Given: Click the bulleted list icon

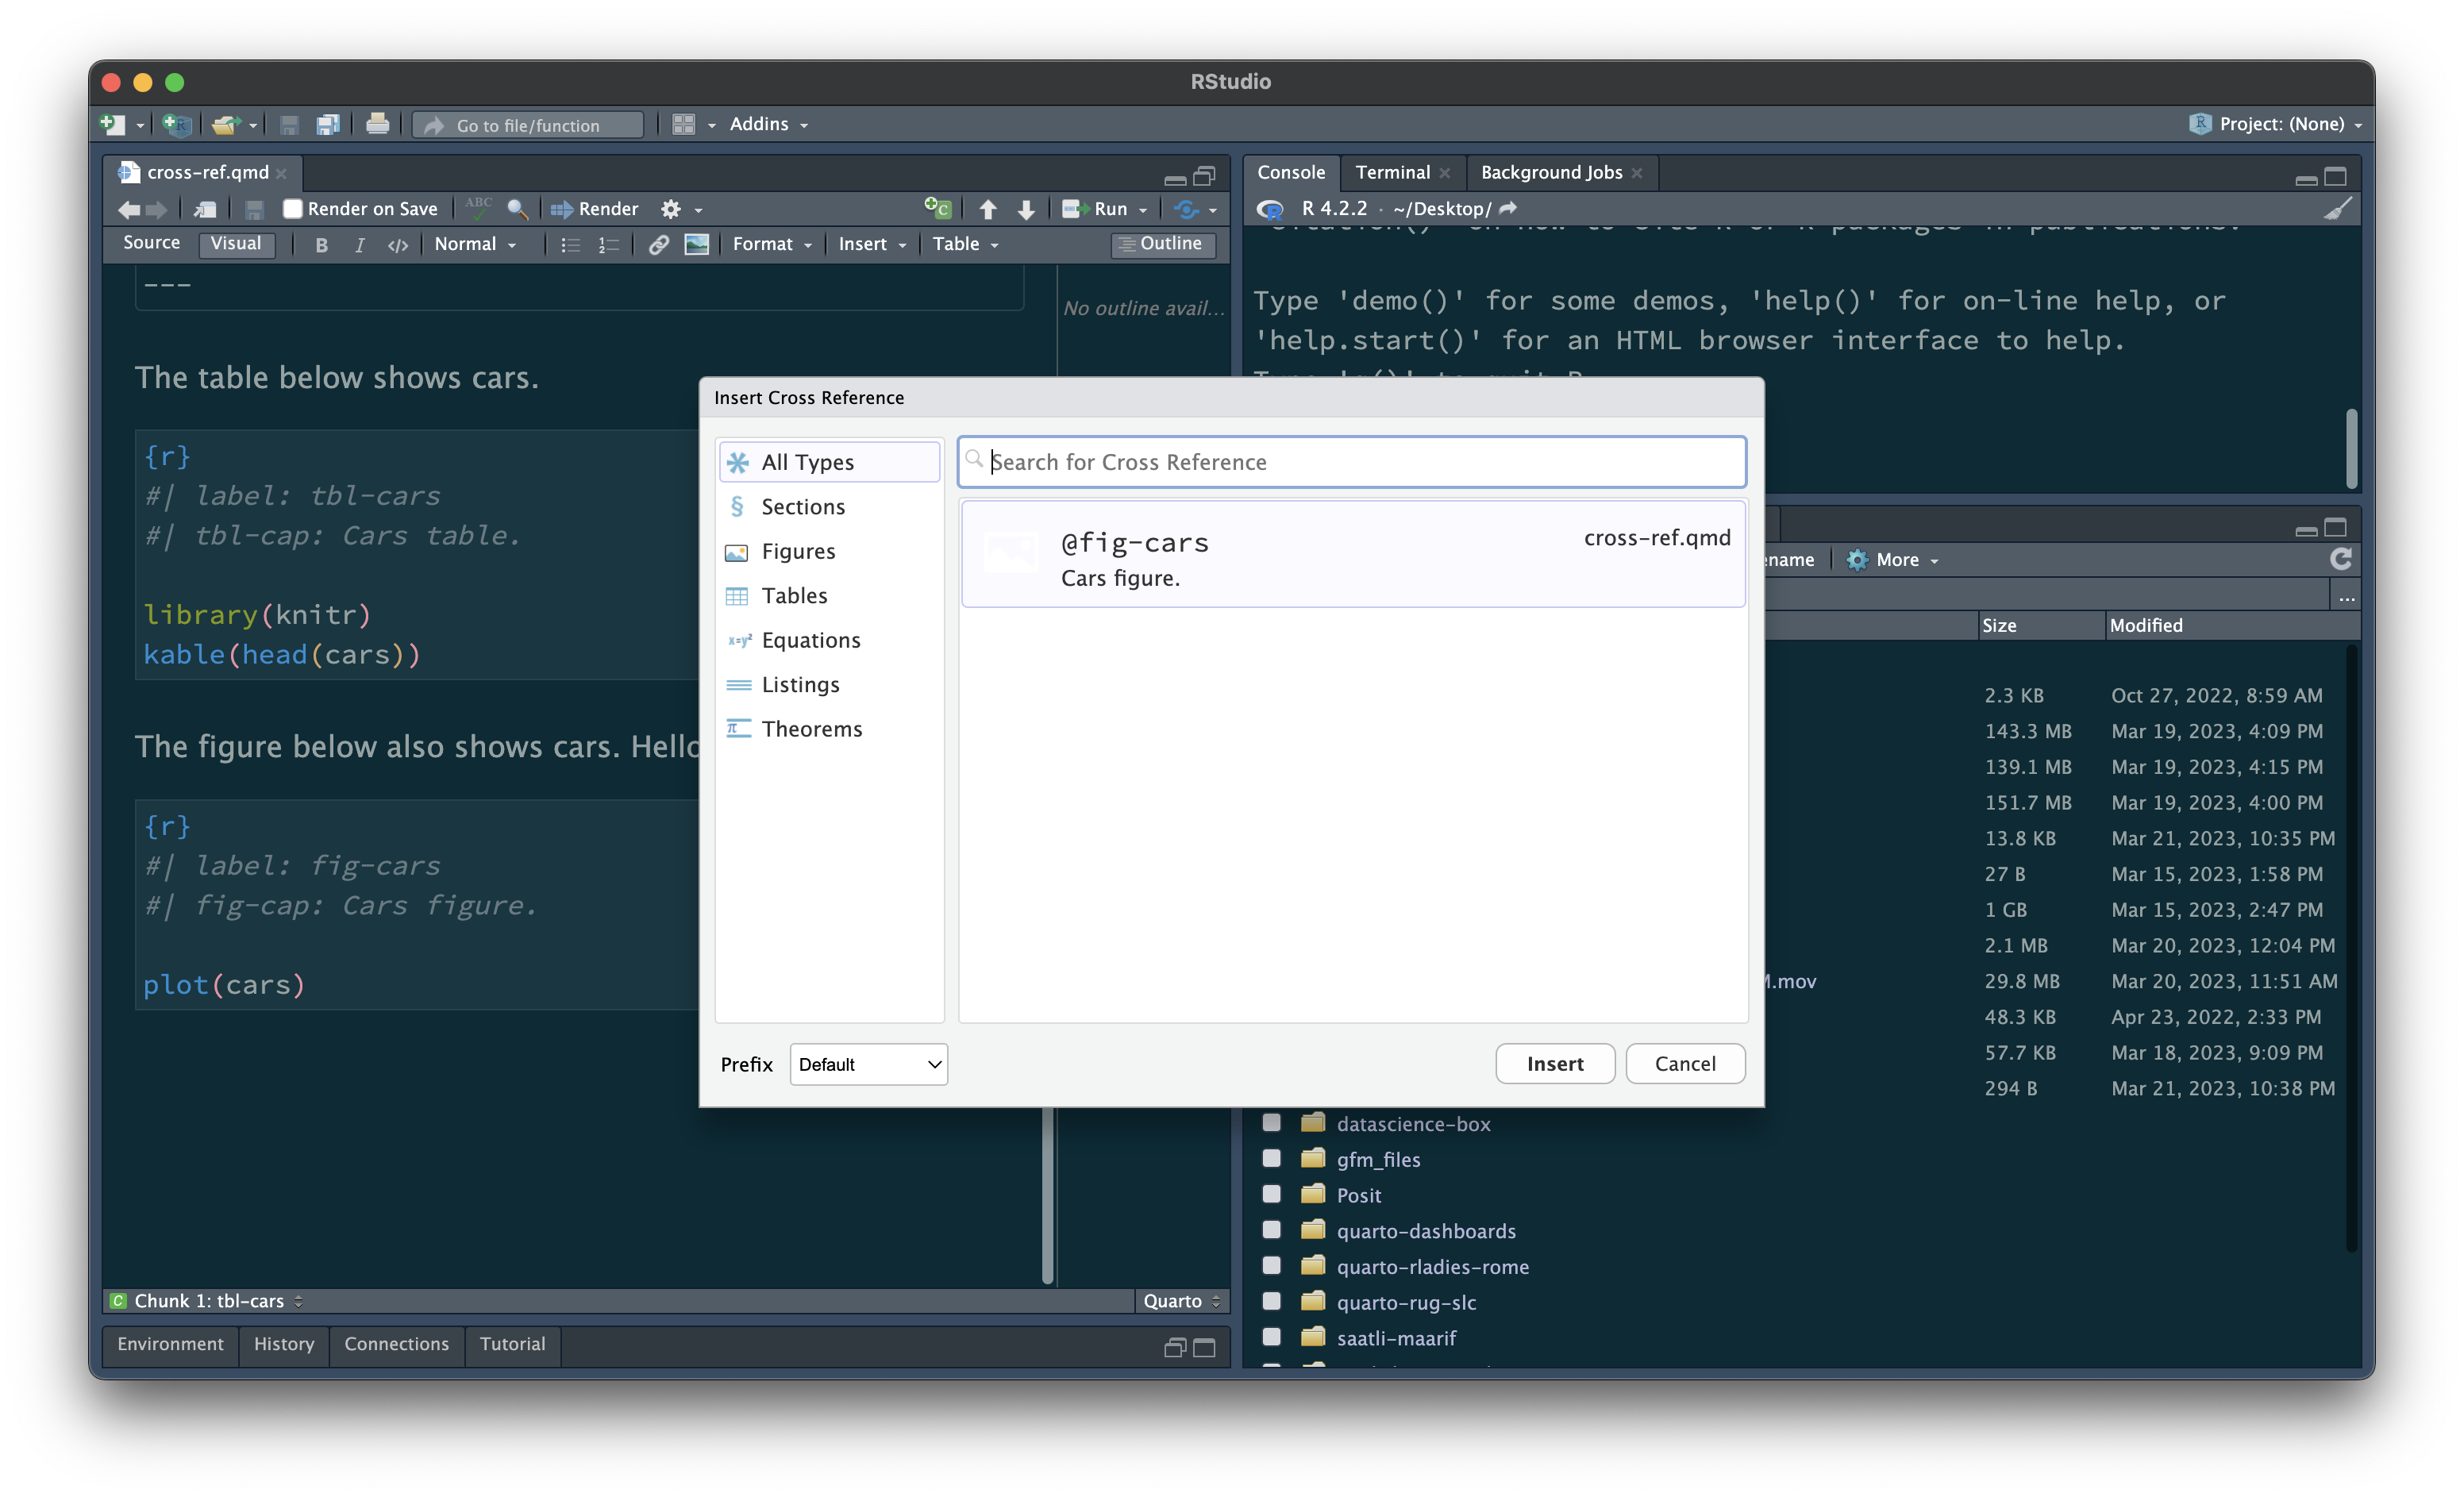Looking at the screenshot, I should click(x=570, y=245).
